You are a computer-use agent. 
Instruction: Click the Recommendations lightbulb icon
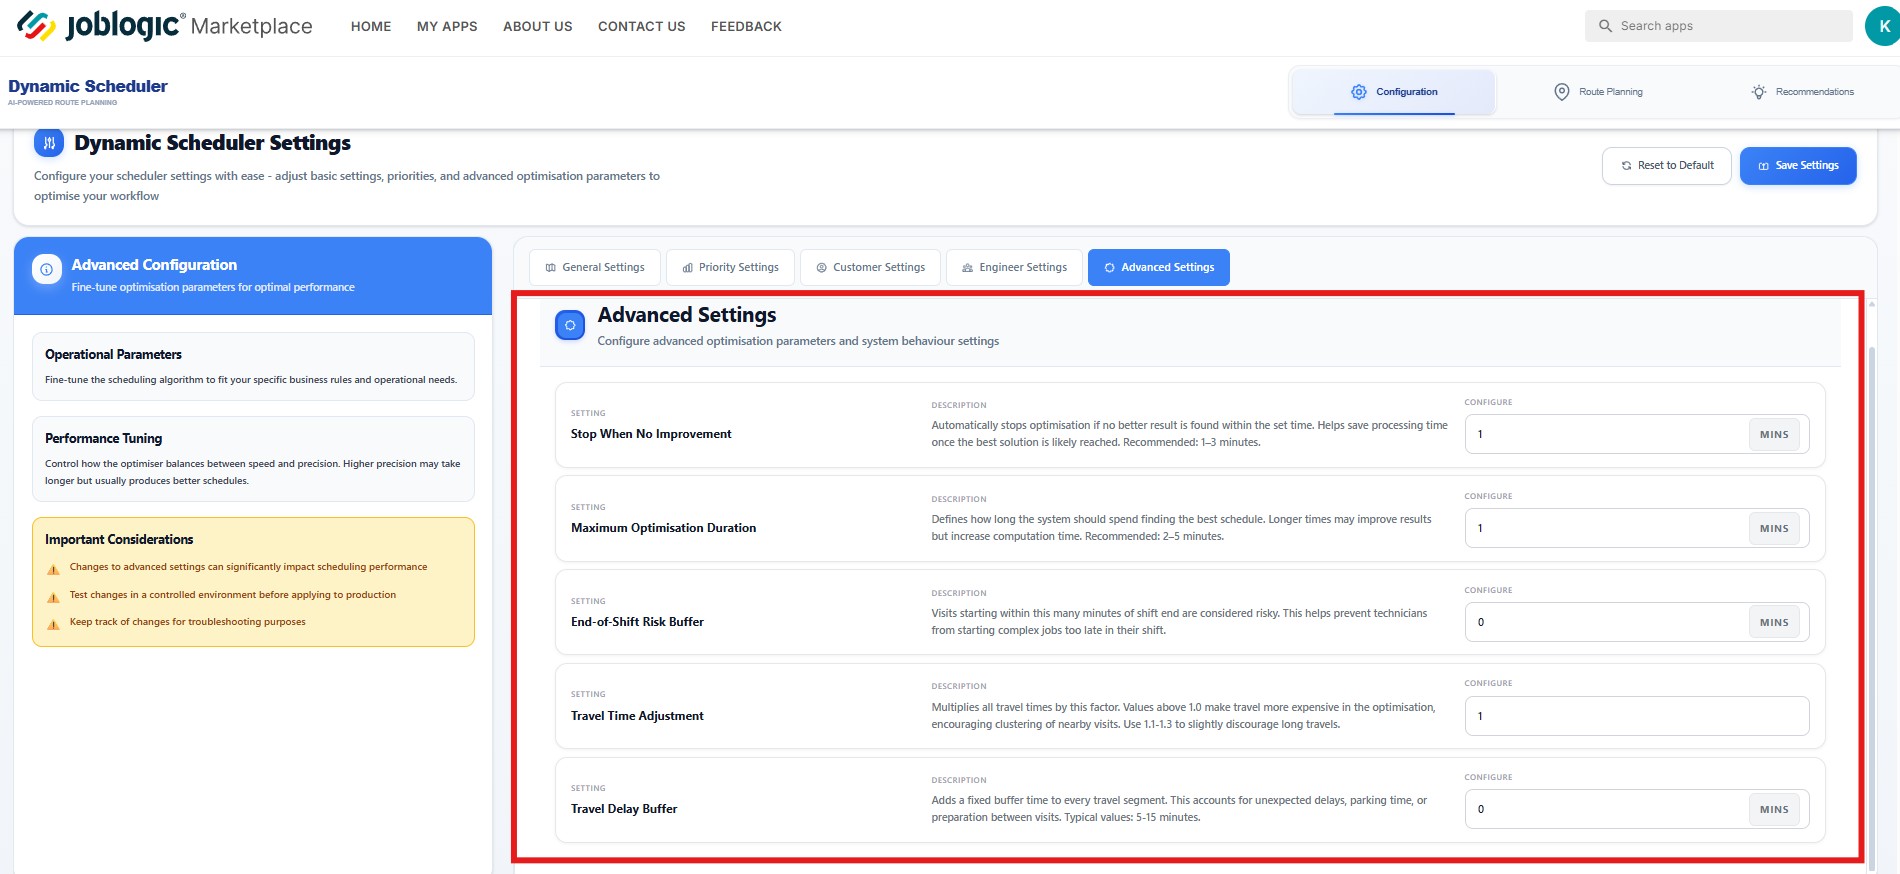(x=1759, y=92)
